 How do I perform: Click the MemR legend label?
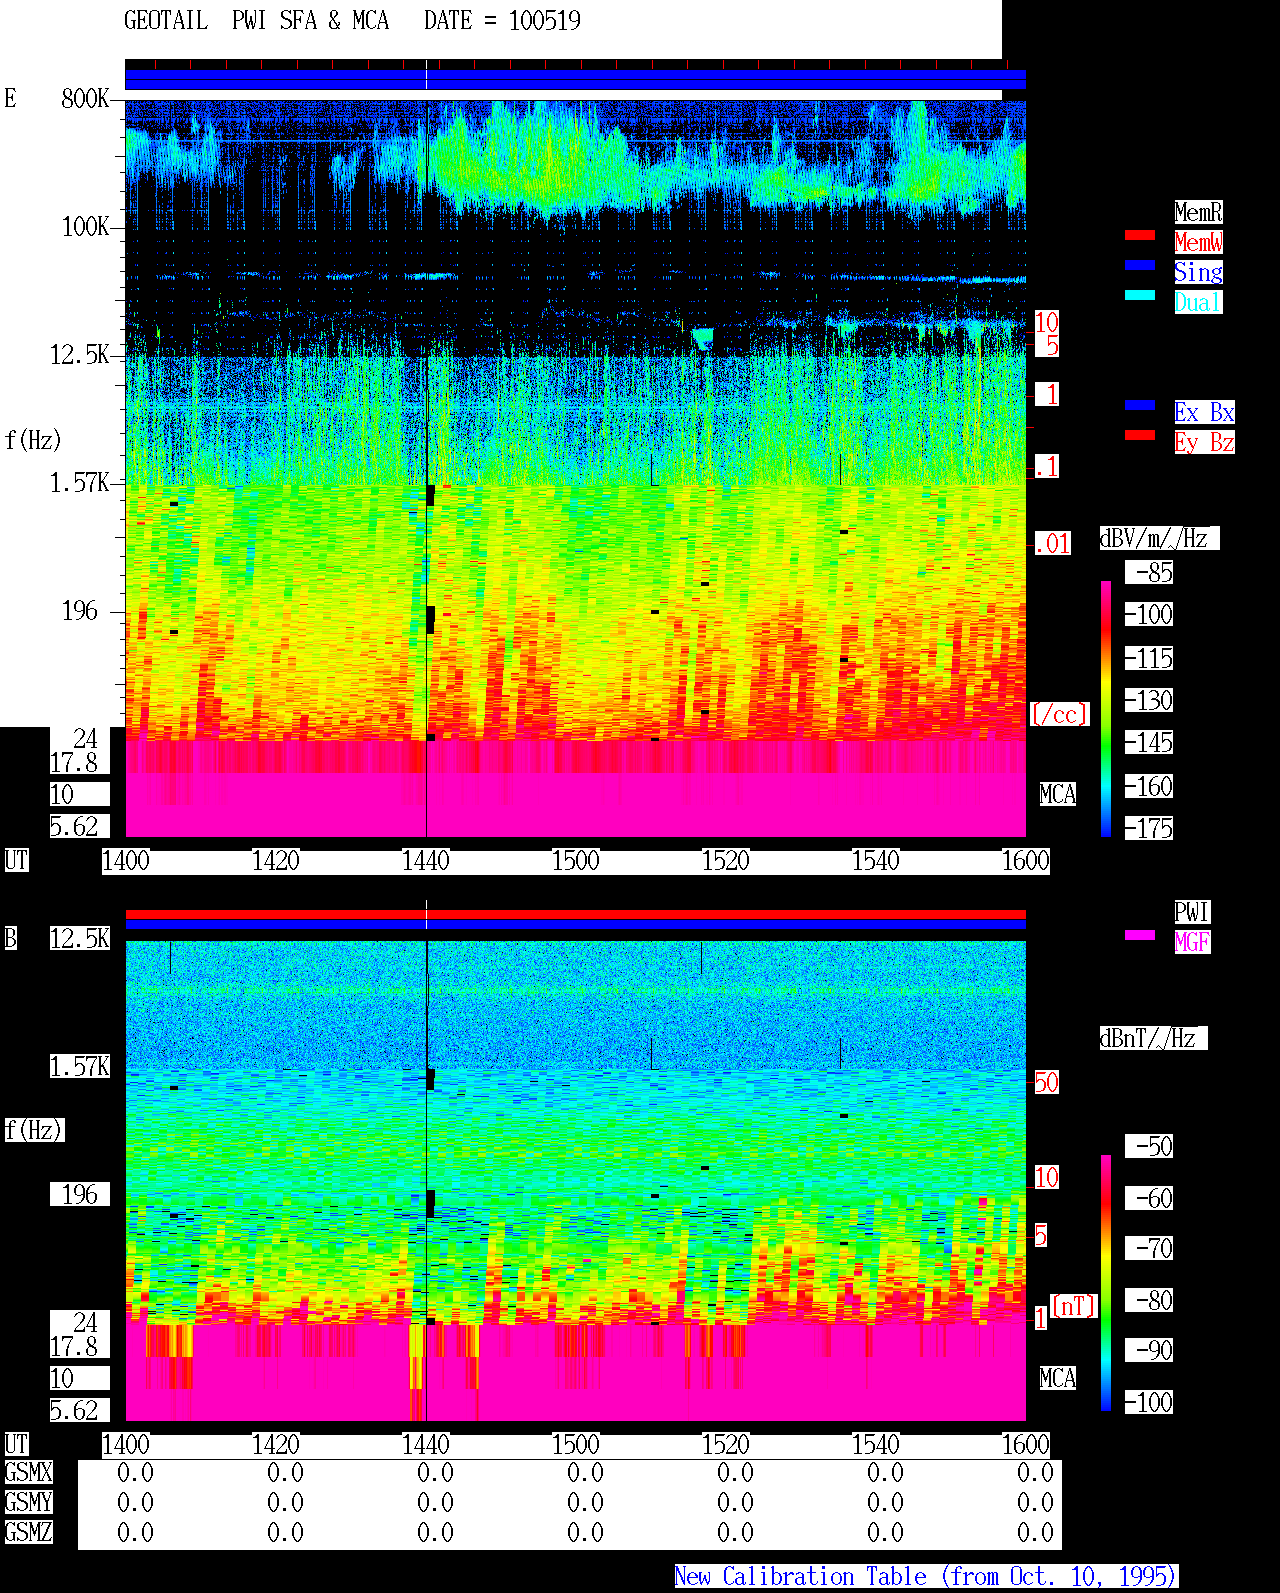tap(1198, 212)
